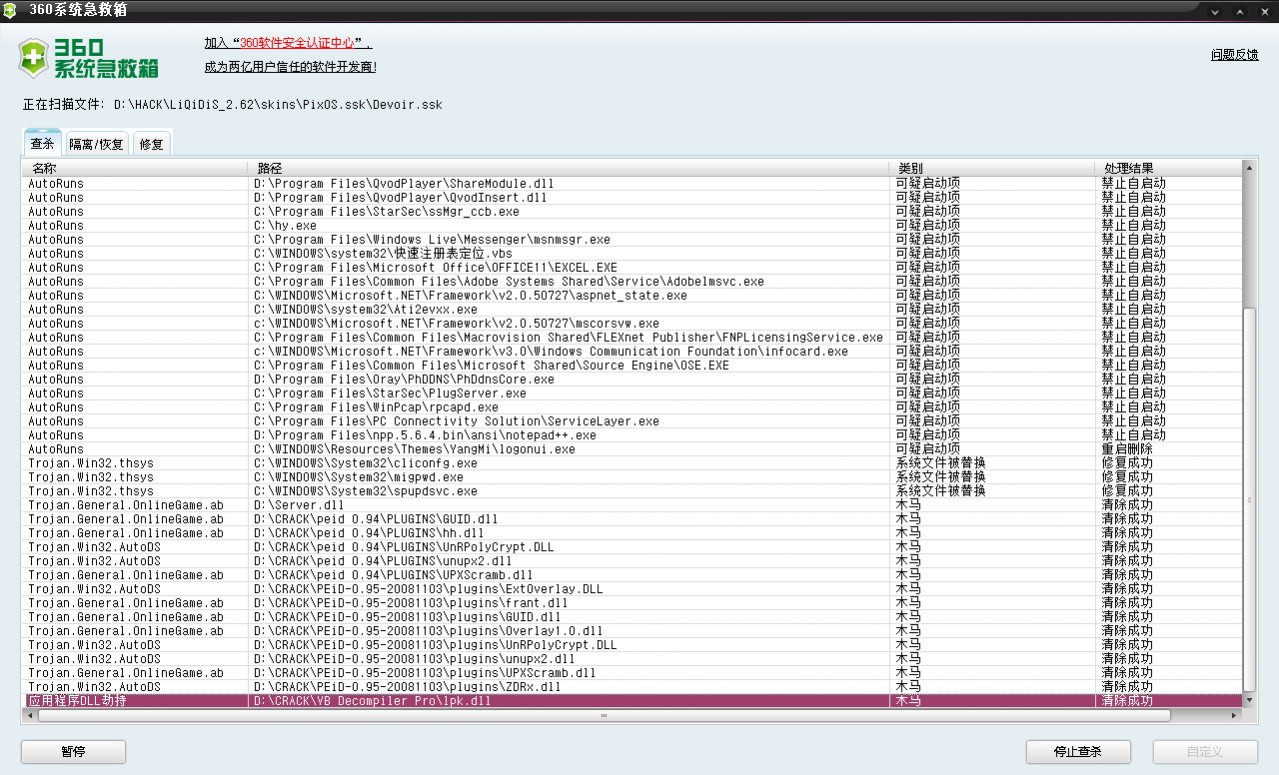The image size is (1279, 775).
Task: Sort by the 处理结果 column header
Action: click(x=1168, y=168)
